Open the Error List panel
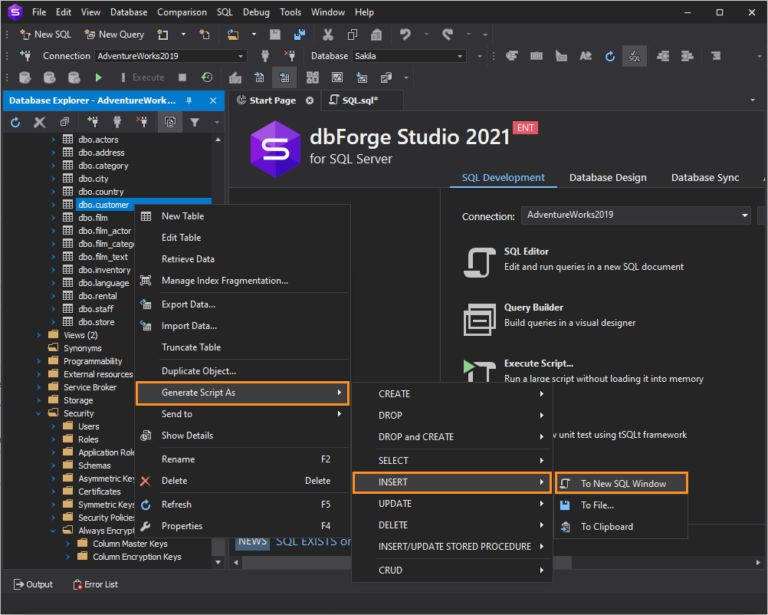This screenshot has width=768, height=615. [x=96, y=584]
